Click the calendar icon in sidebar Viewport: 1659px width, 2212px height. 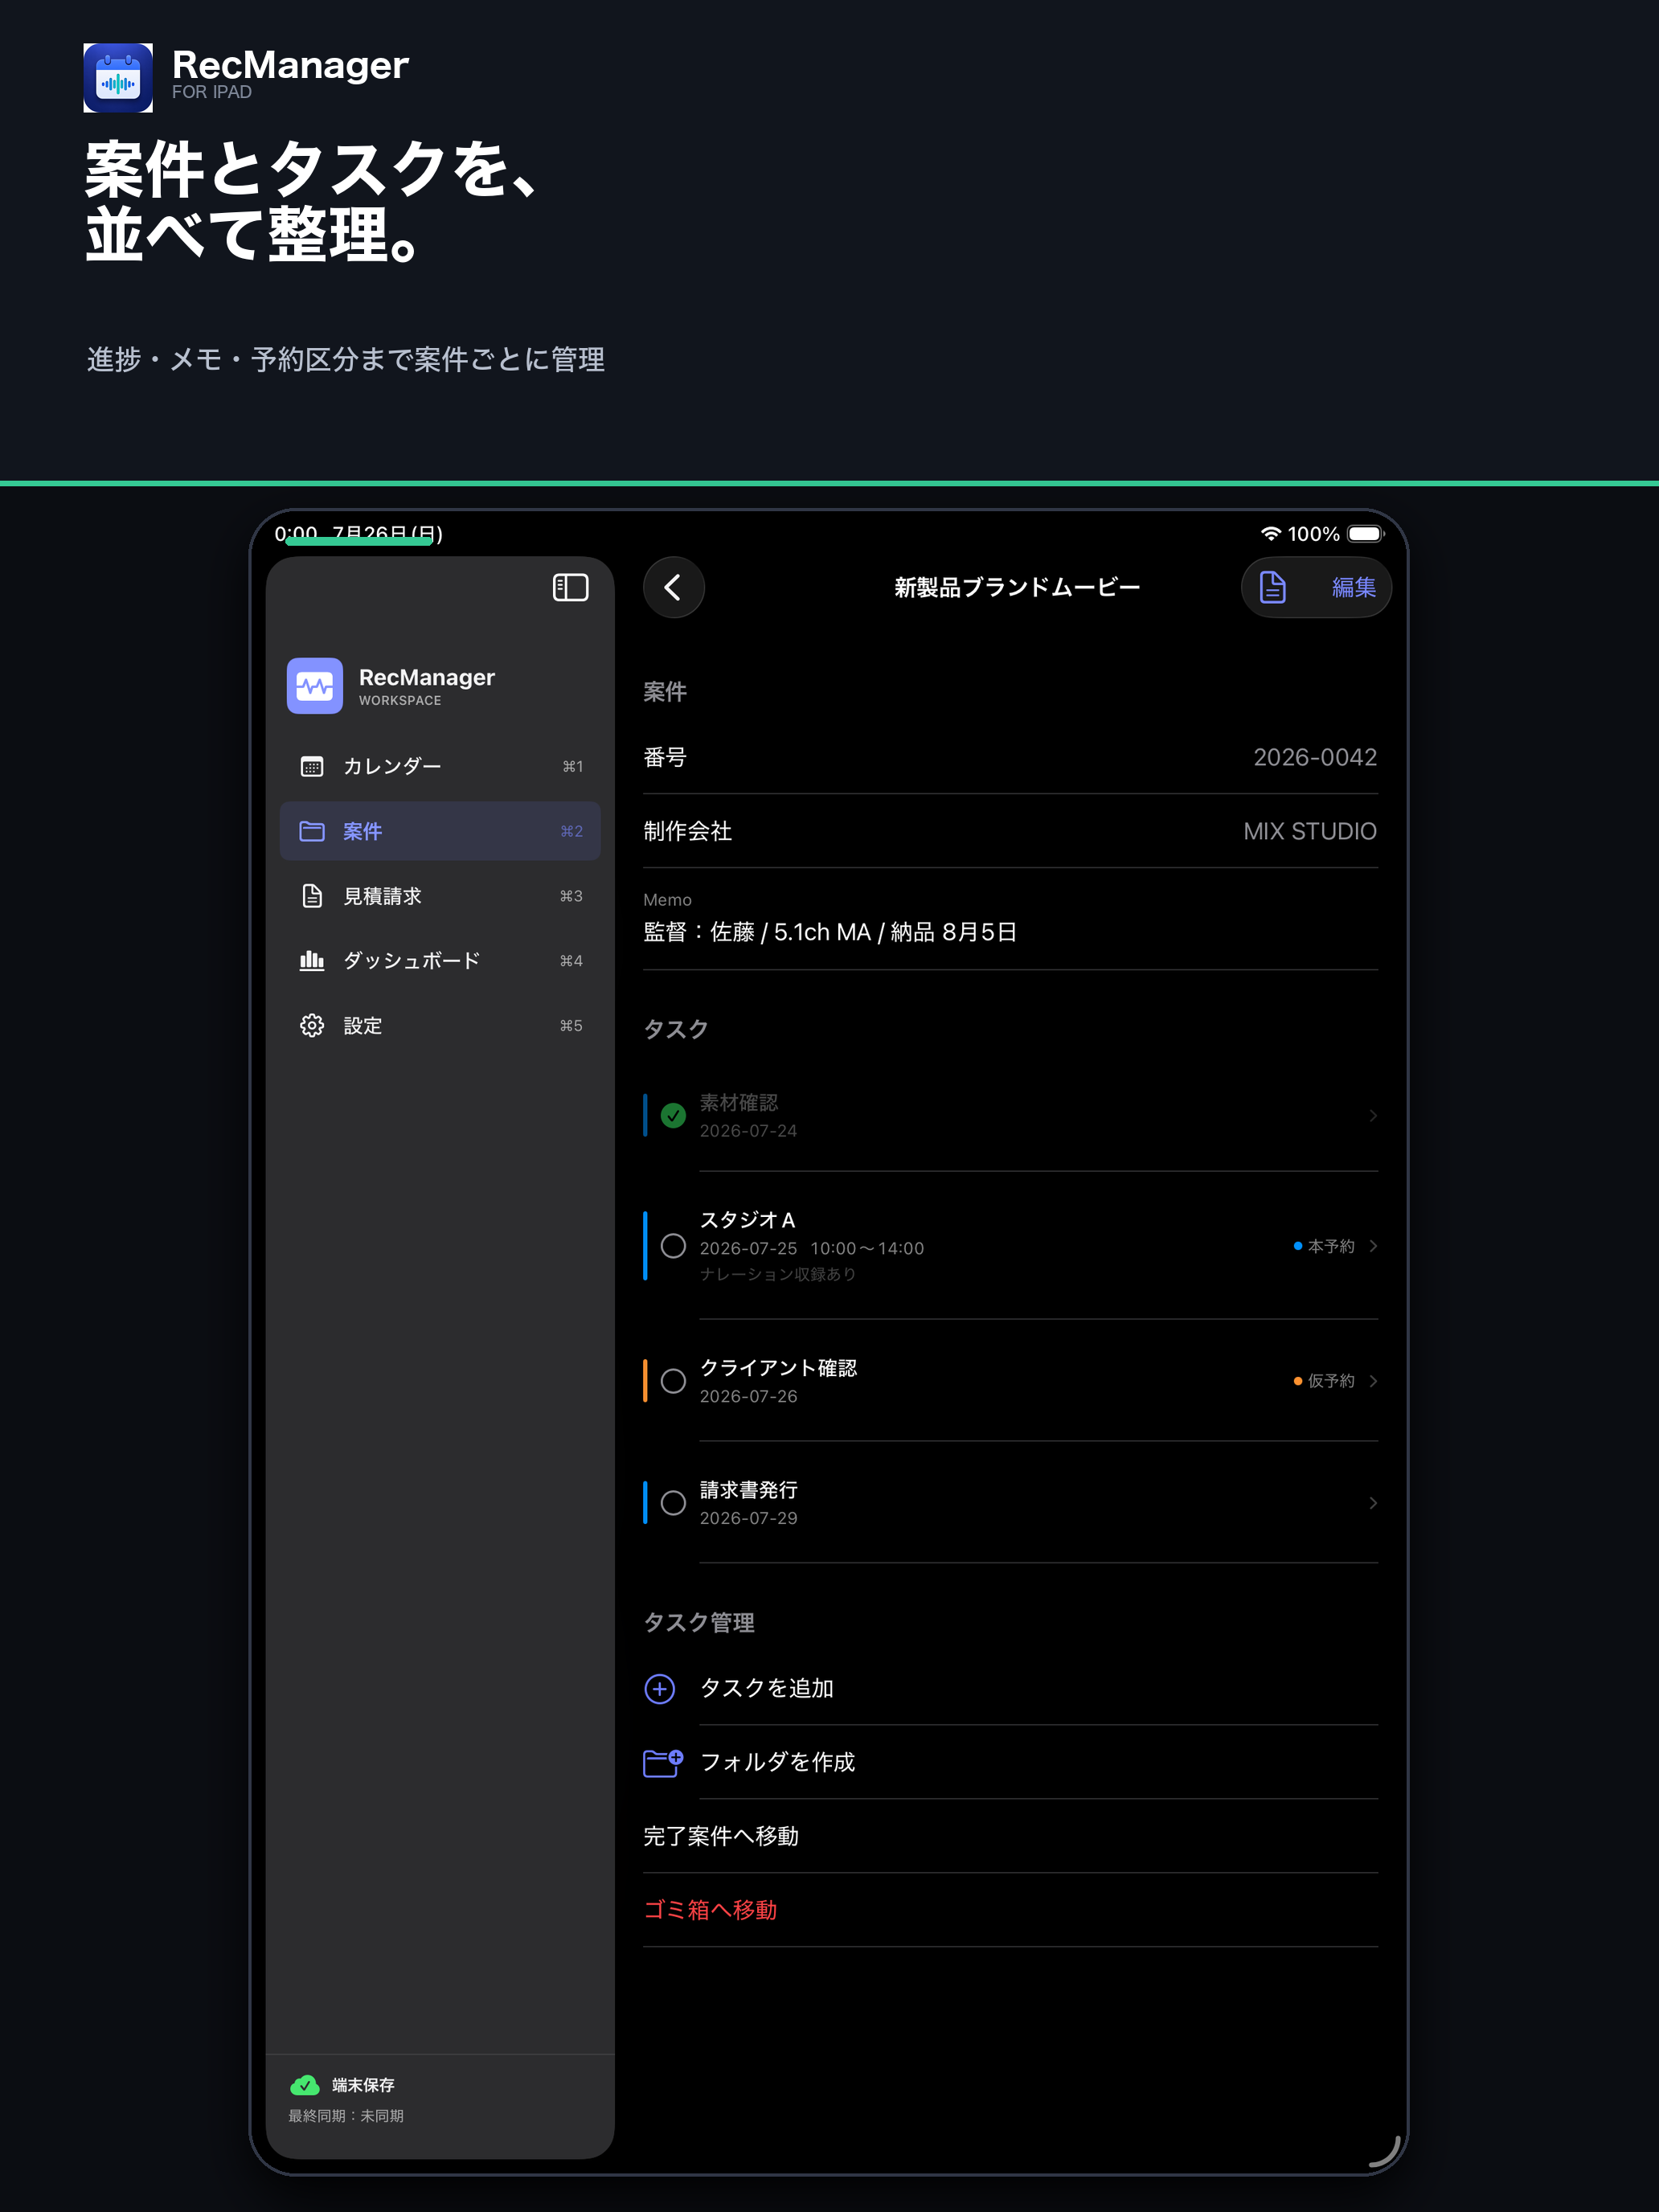pyautogui.click(x=312, y=766)
